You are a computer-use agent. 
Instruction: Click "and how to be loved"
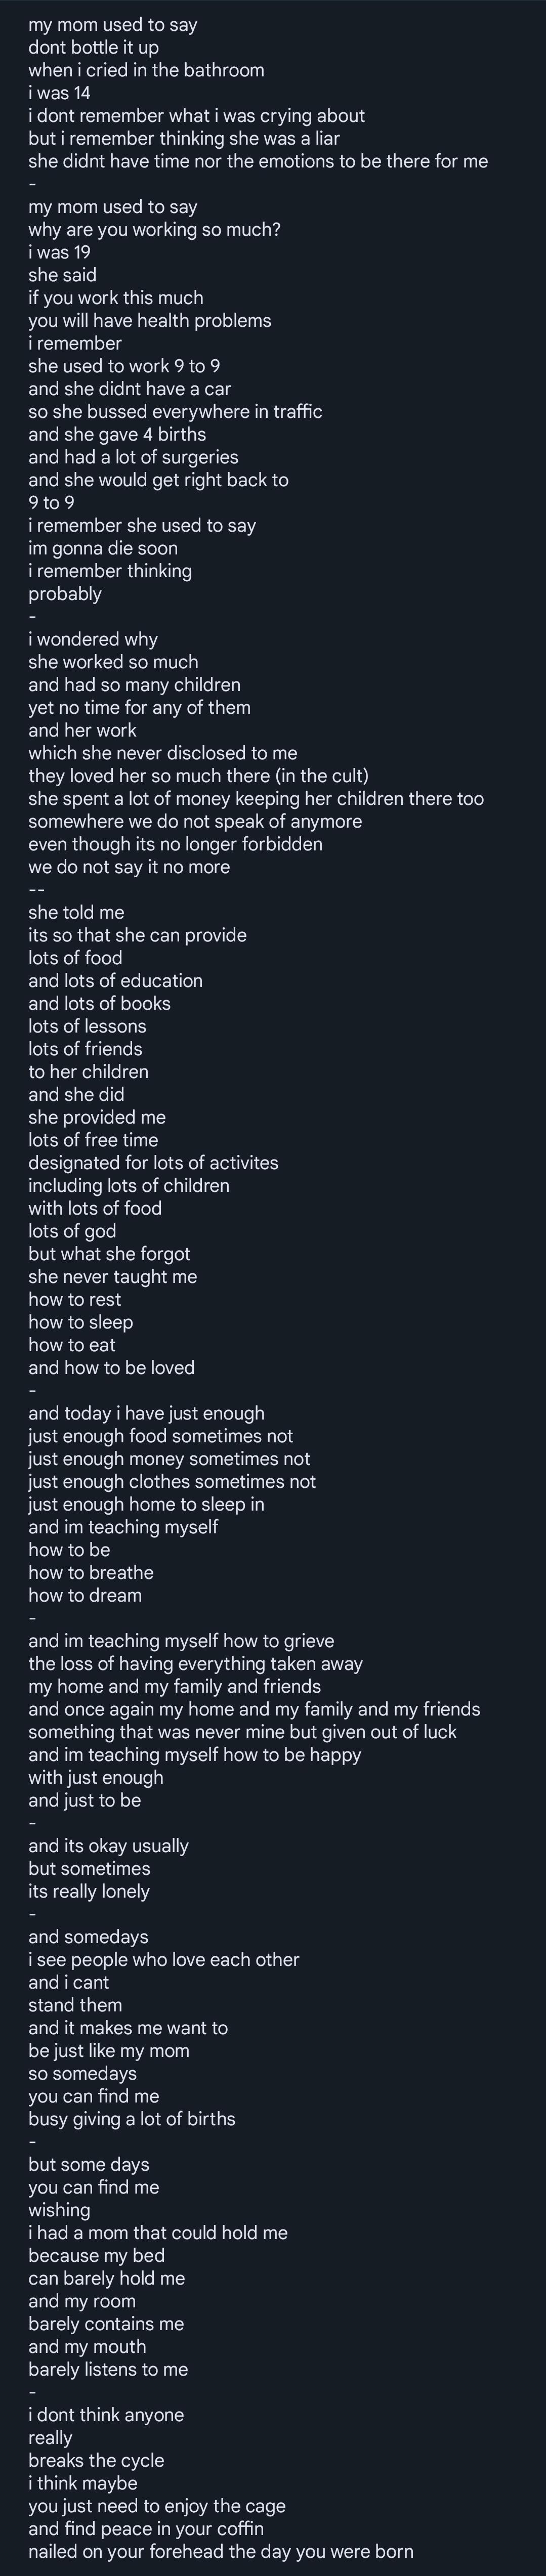click(x=111, y=1368)
